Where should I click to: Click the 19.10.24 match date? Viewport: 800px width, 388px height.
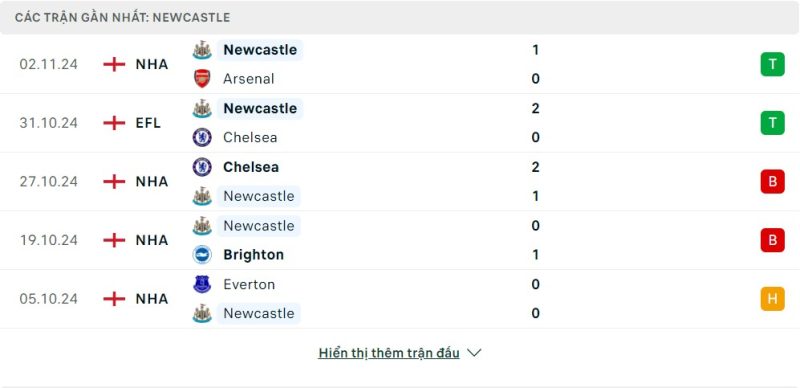point(48,240)
